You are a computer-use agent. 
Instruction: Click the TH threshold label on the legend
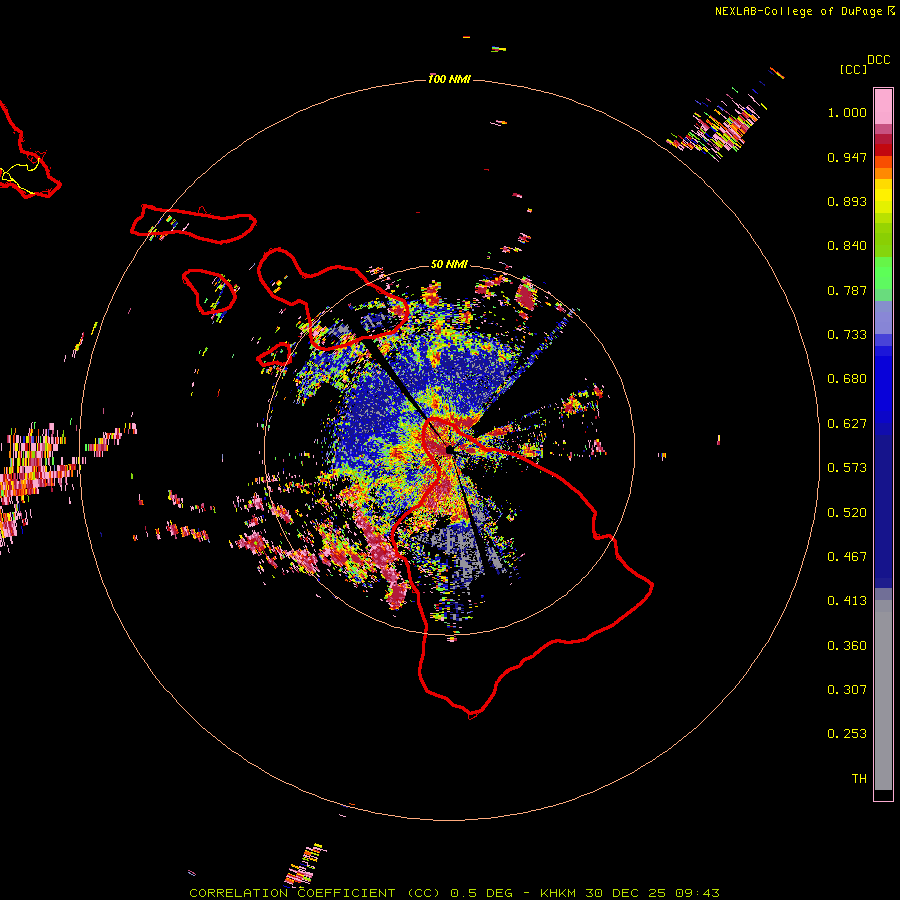point(859,779)
